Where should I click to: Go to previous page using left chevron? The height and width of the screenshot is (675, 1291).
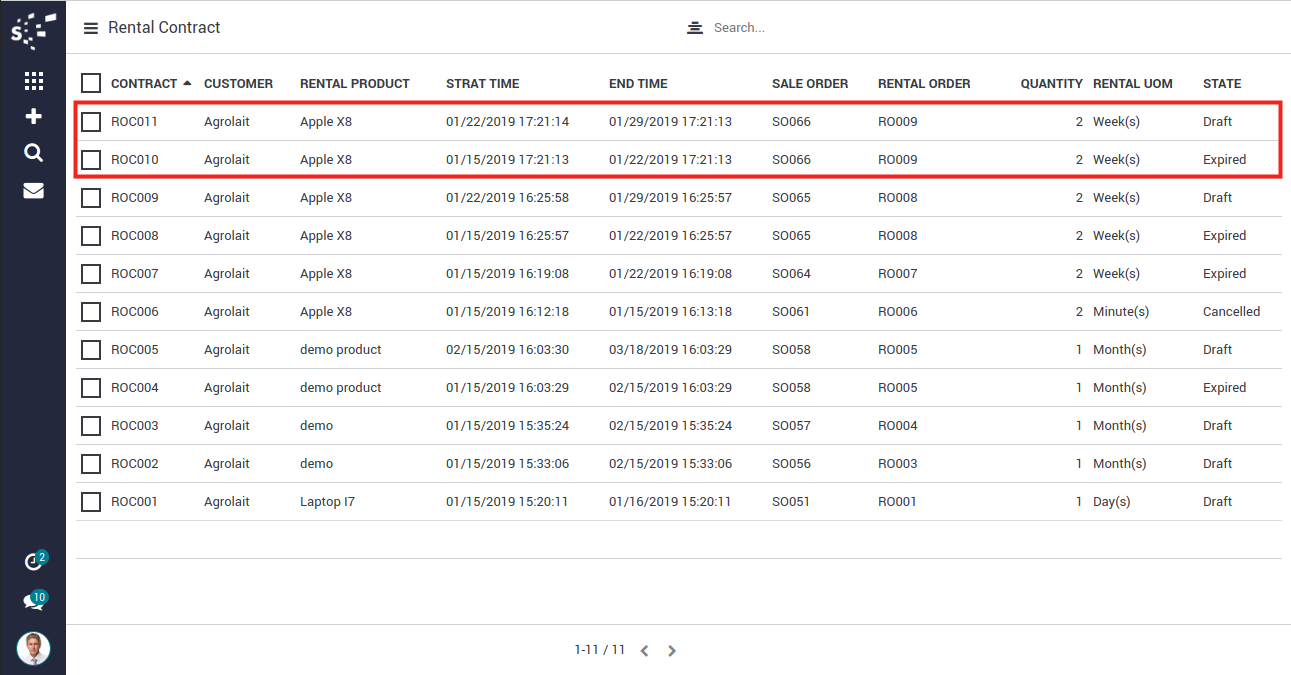click(x=645, y=651)
